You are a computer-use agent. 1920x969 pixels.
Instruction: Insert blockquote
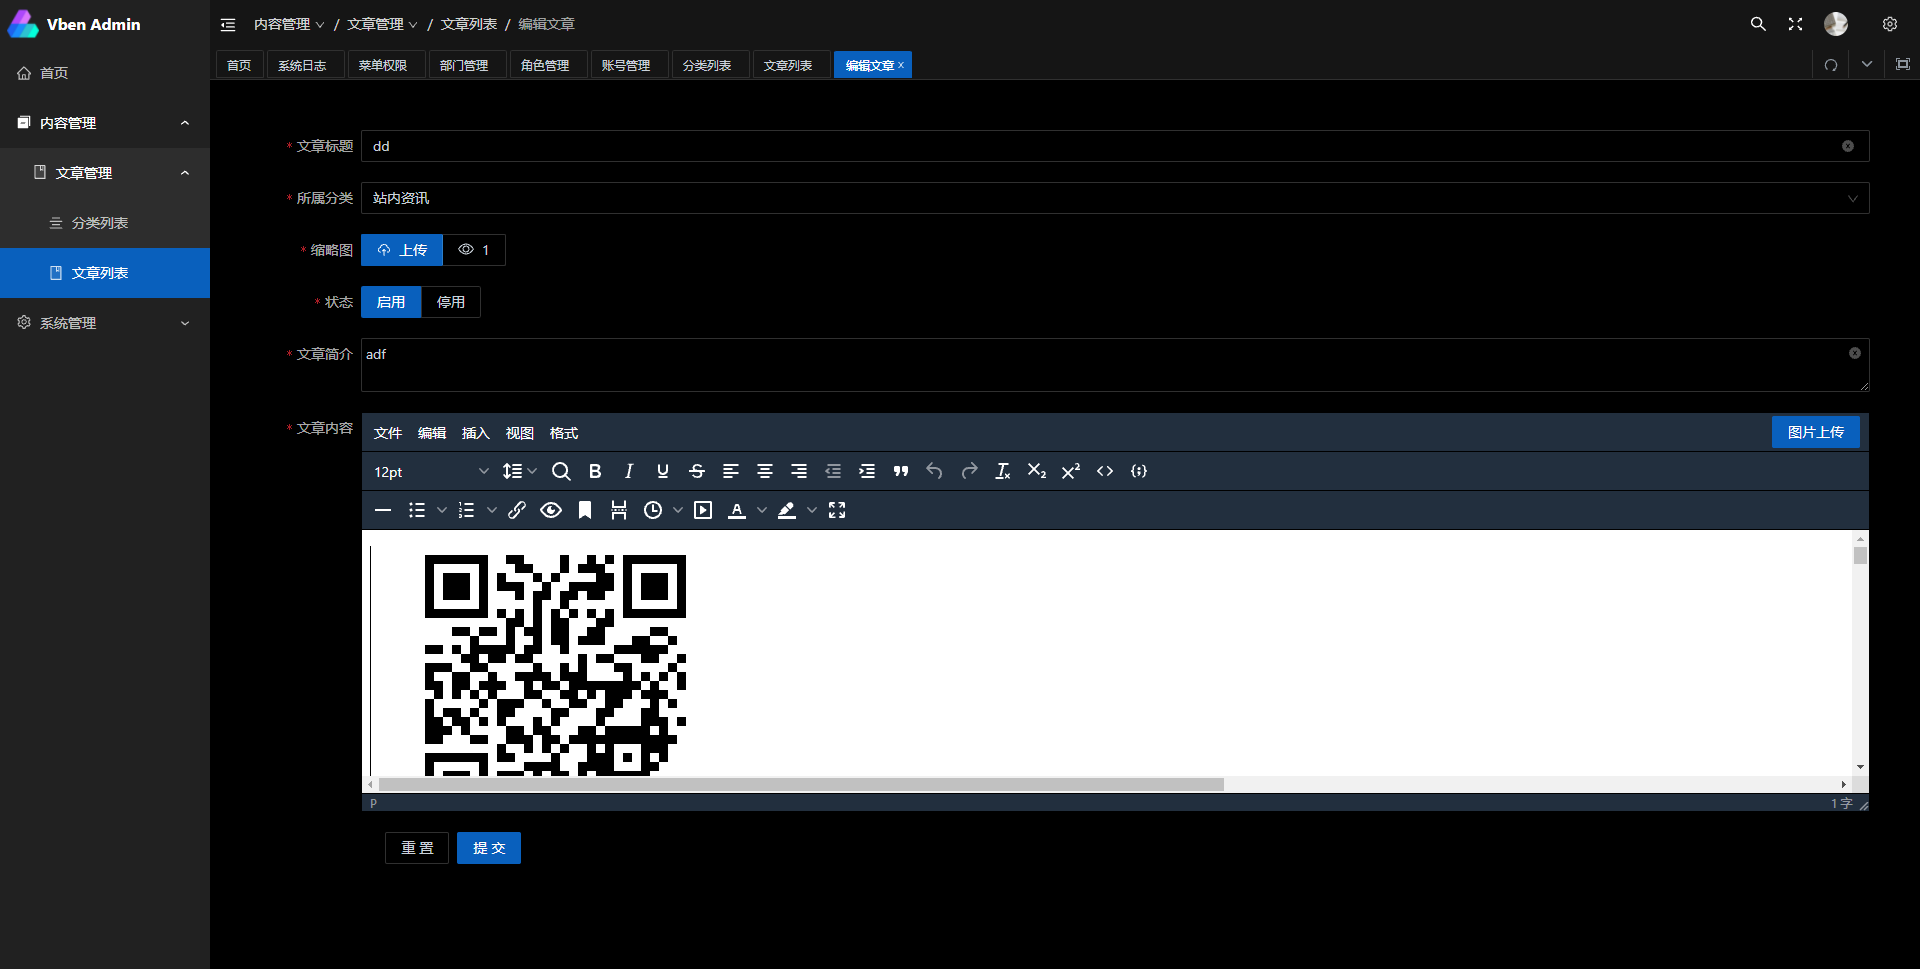pos(901,471)
